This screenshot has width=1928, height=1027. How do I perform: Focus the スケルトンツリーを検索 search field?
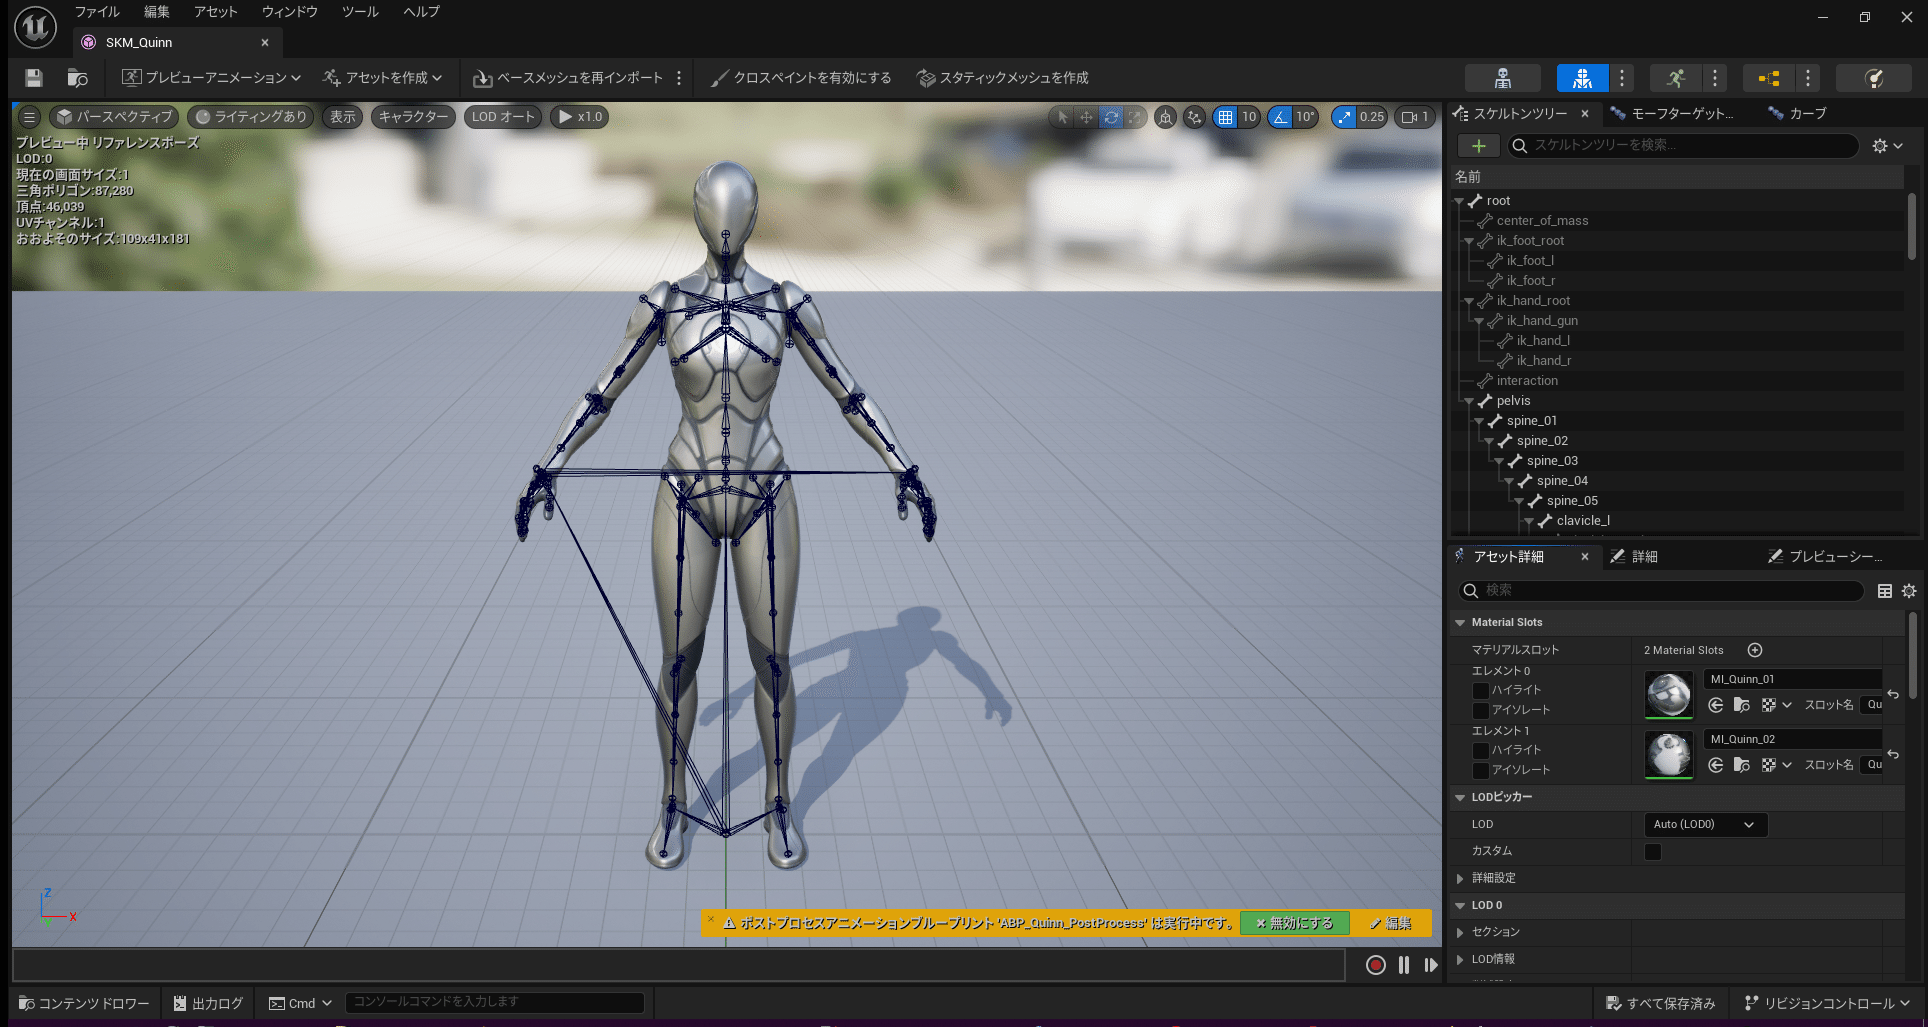pyautogui.click(x=1684, y=146)
